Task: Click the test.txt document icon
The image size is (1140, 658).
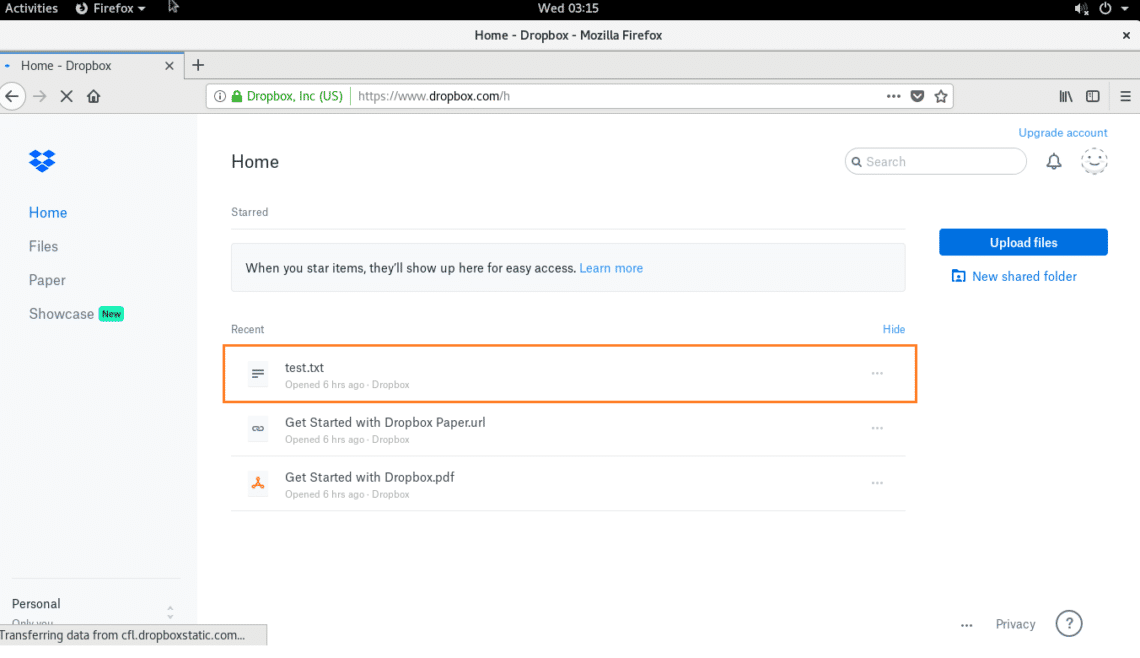Action: point(258,374)
